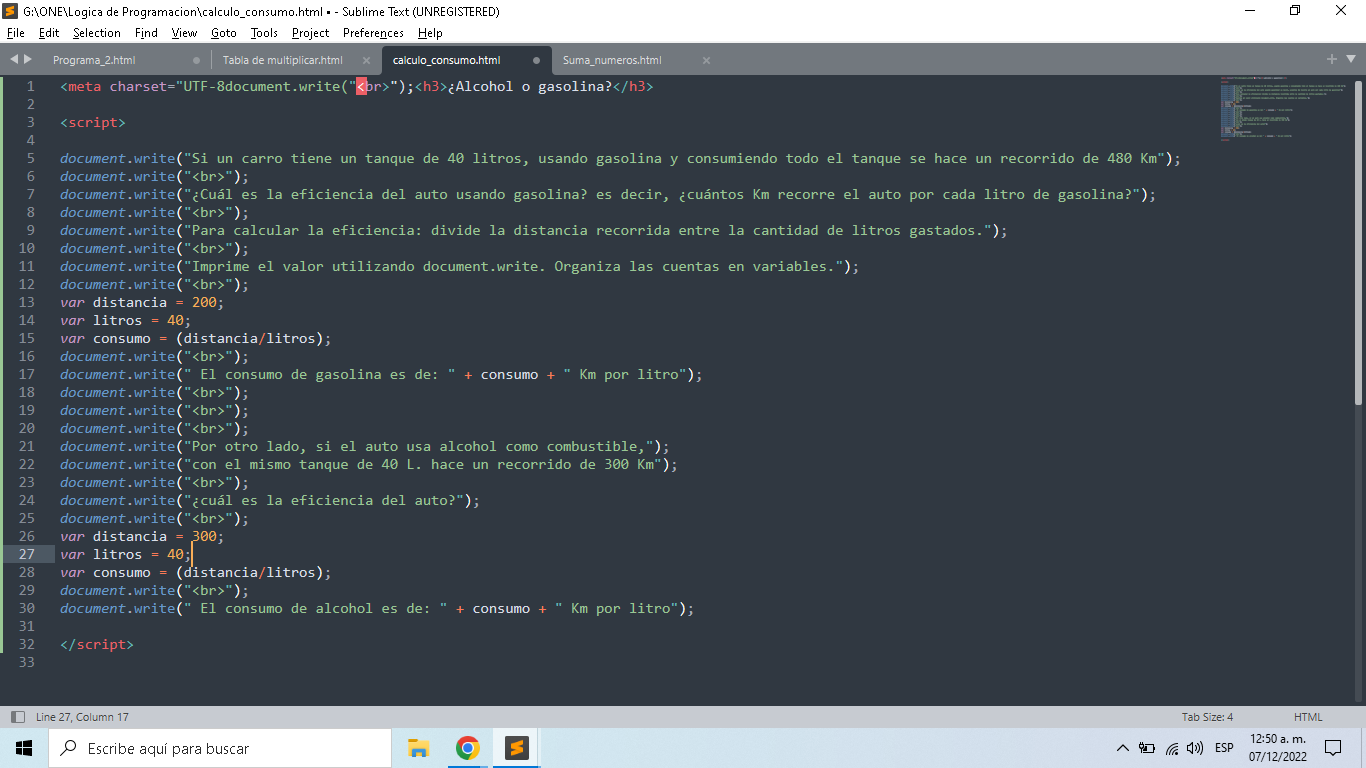This screenshot has height=768, width=1366.
Task: Open Google Chrome from taskbar
Action: [x=467, y=748]
